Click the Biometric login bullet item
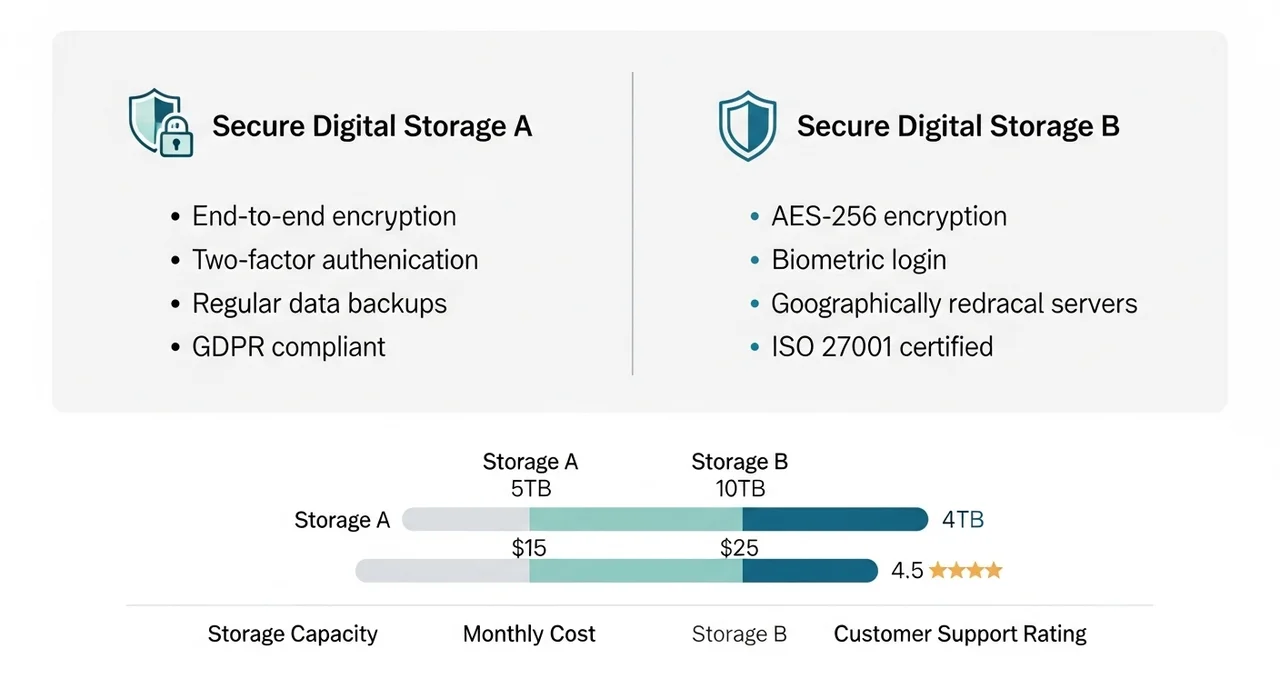The image size is (1280, 698). click(x=858, y=260)
